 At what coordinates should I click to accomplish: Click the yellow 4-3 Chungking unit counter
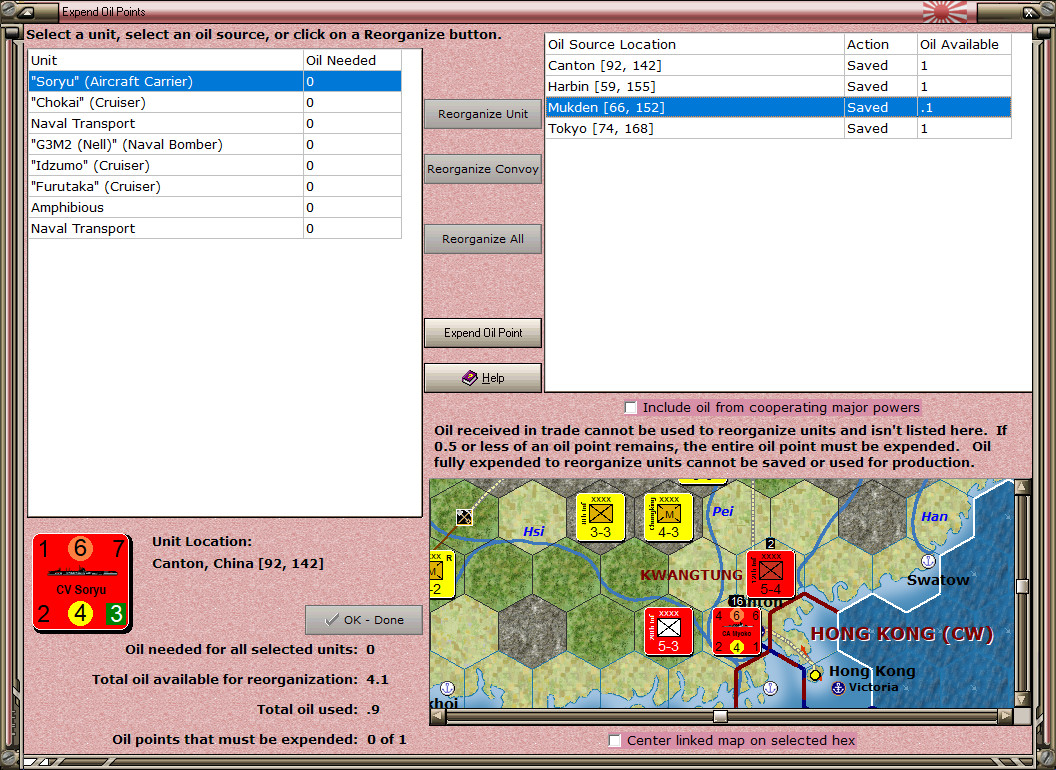668,517
